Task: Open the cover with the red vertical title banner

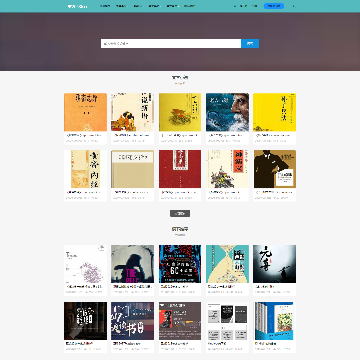Action: click(227, 169)
